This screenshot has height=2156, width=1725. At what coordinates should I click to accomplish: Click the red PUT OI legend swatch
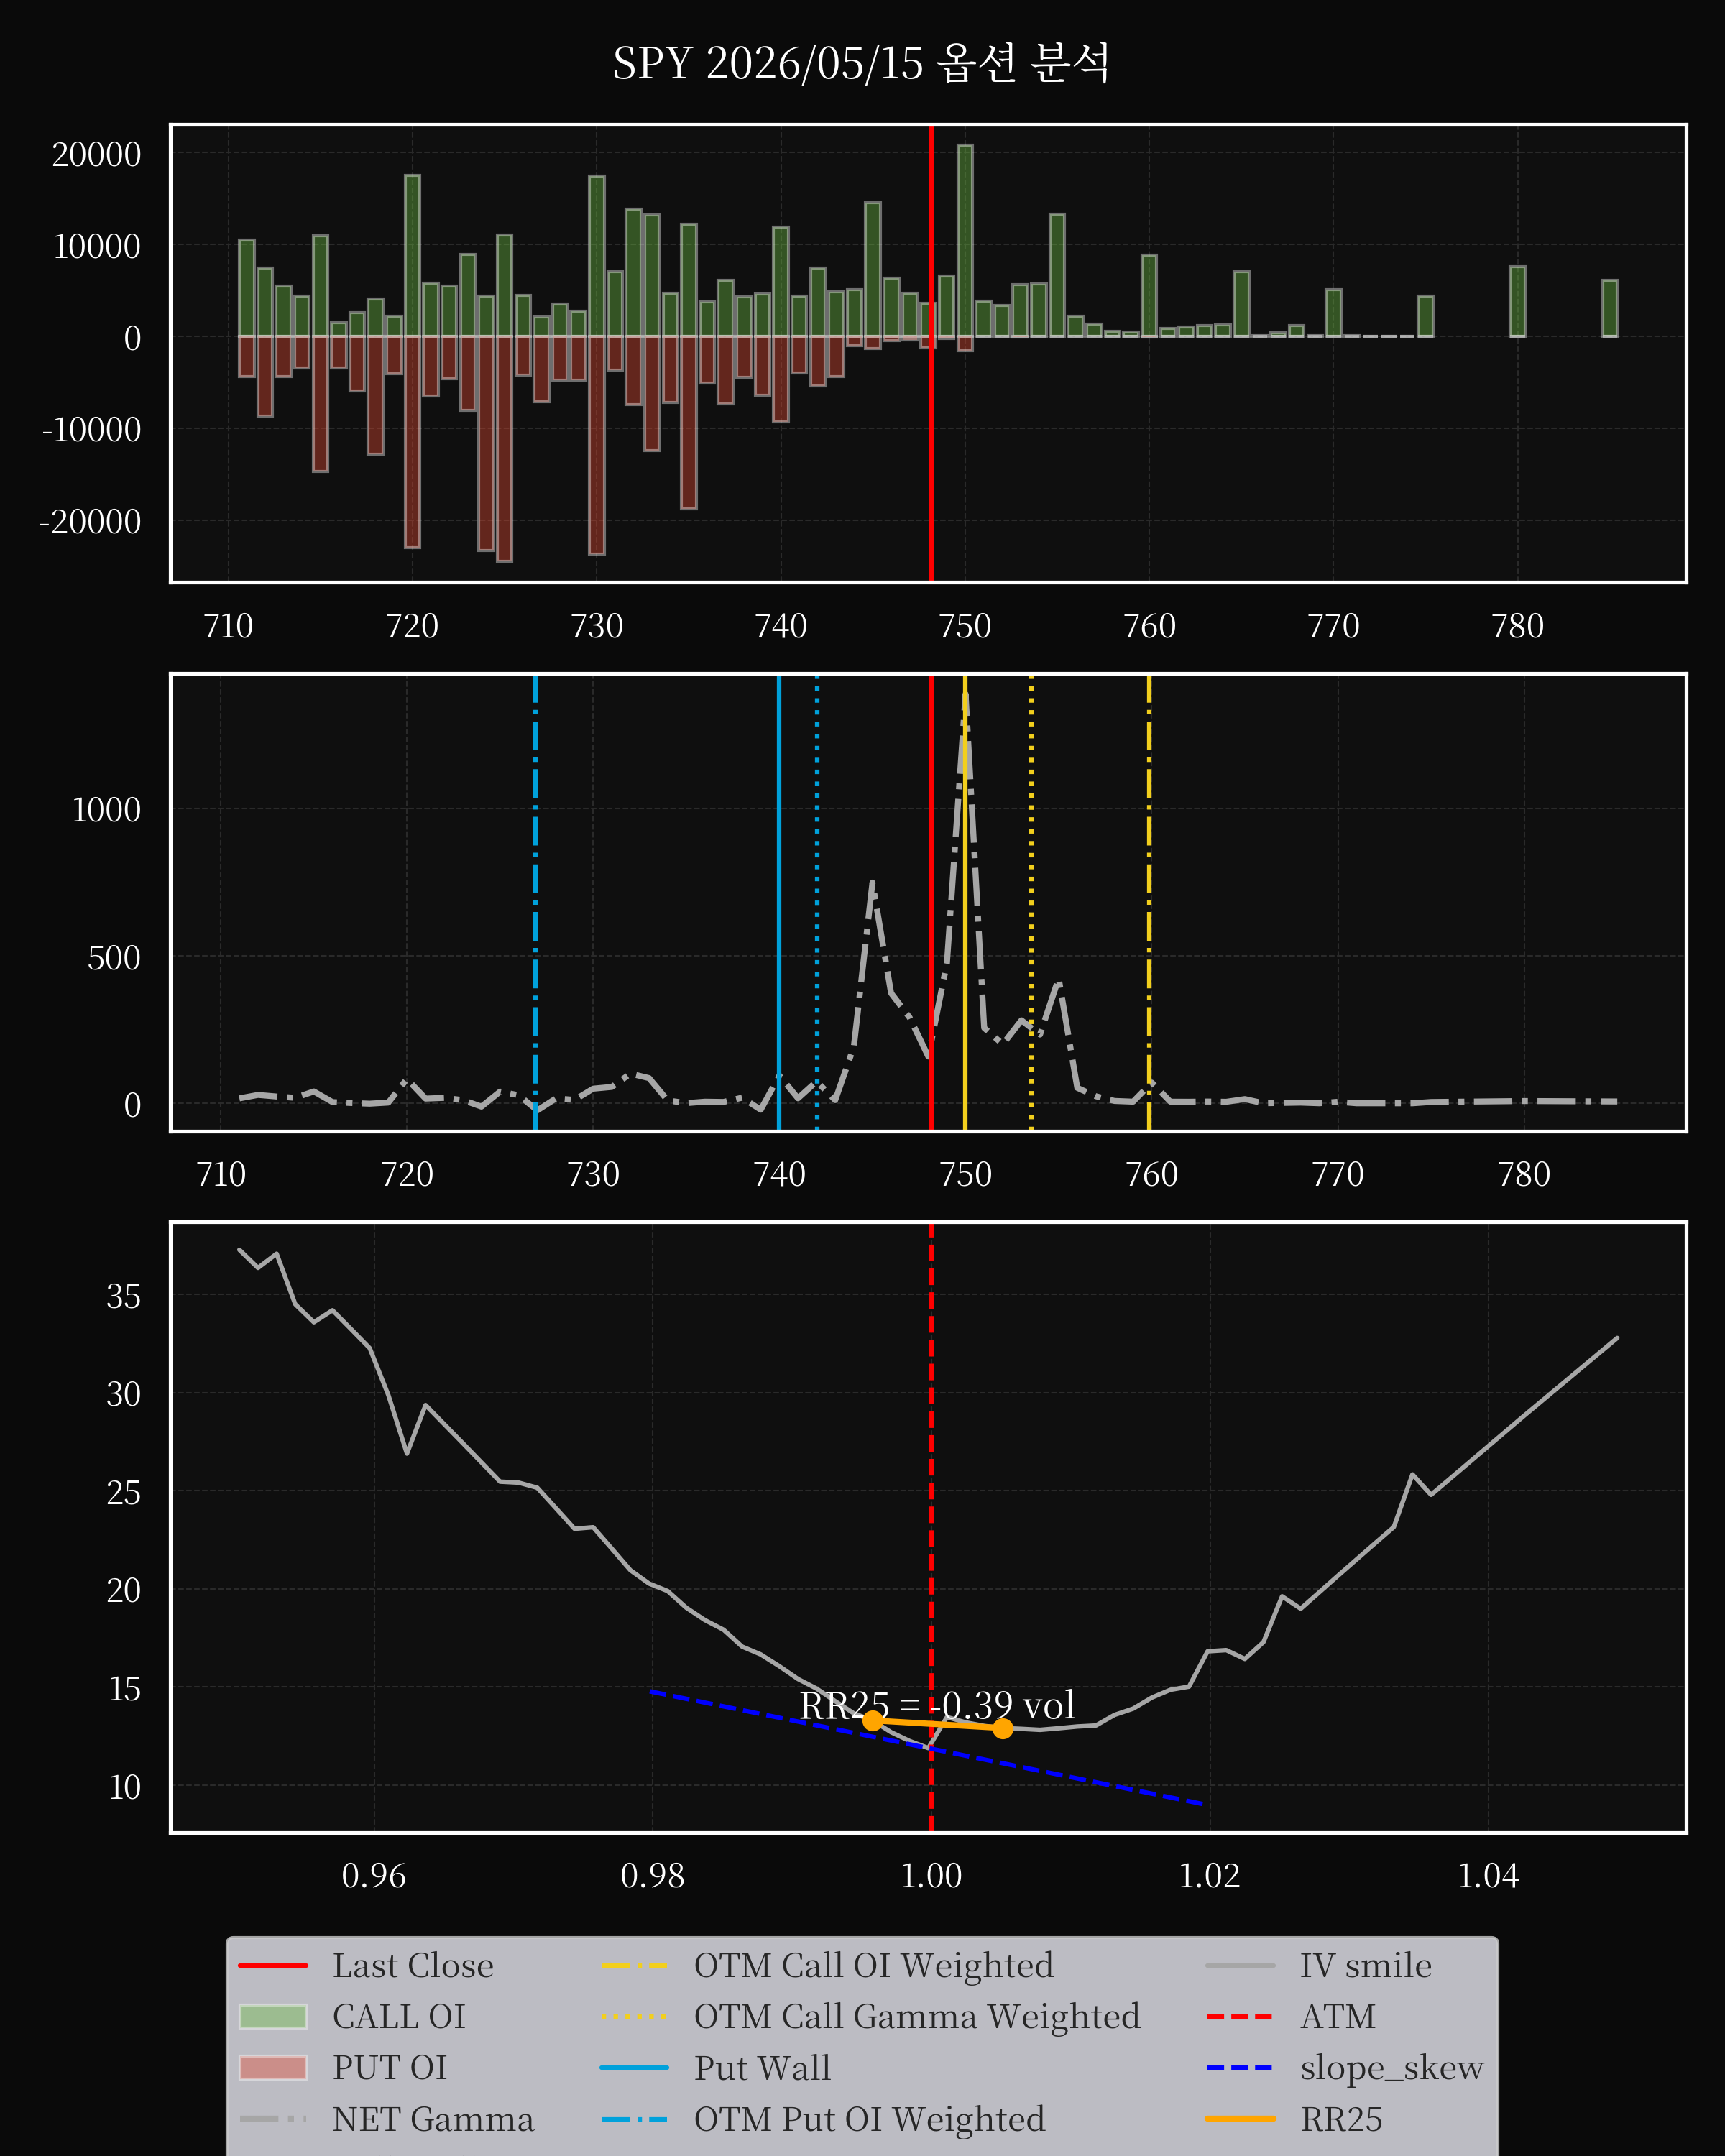pyautogui.click(x=273, y=2067)
